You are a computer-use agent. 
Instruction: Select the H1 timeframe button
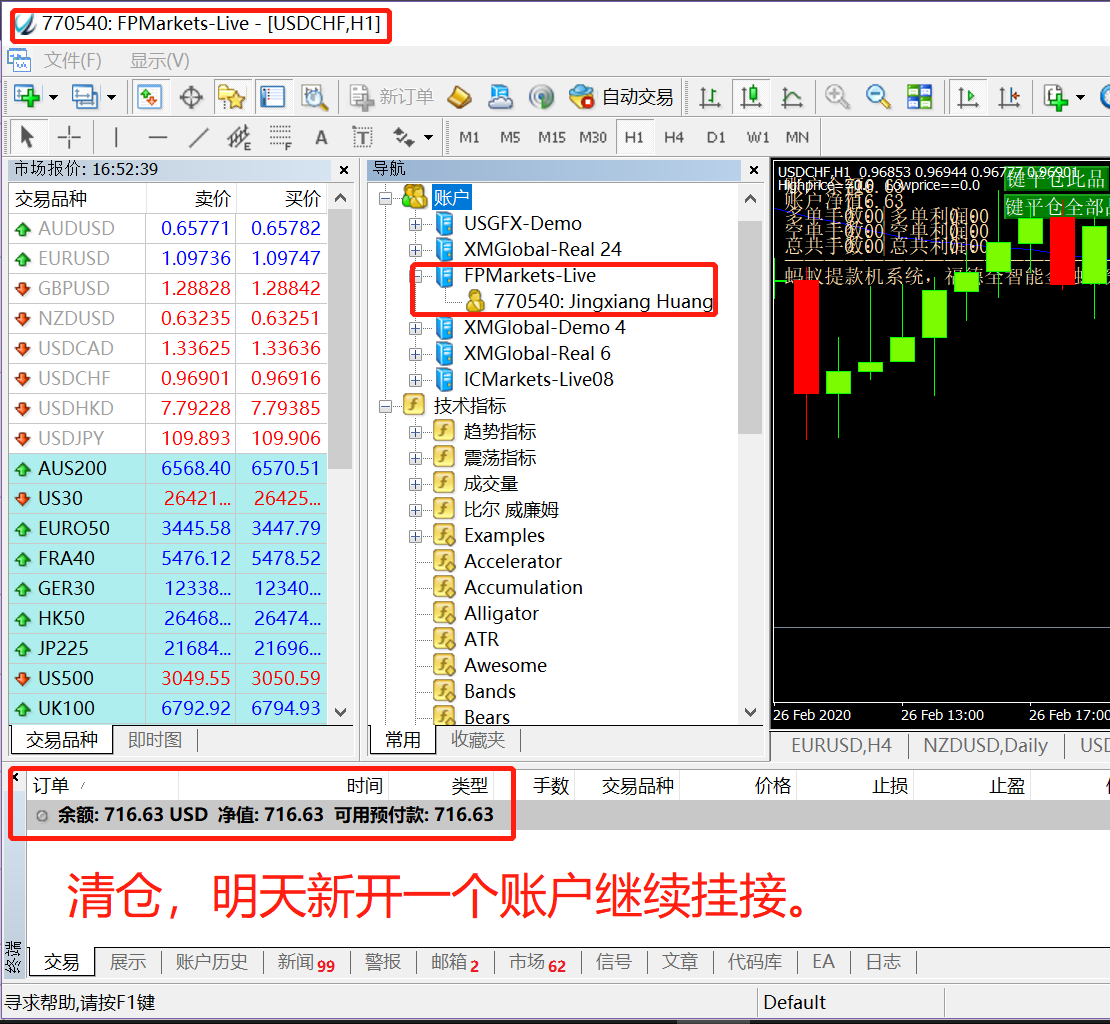point(634,137)
